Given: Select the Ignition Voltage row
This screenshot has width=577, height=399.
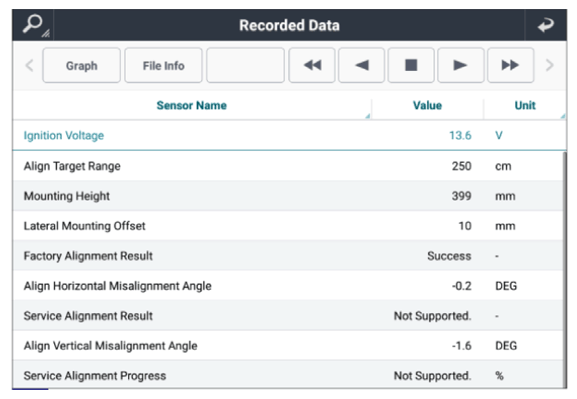Looking at the screenshot, I should pyautogui.click(x=289, y=135).
